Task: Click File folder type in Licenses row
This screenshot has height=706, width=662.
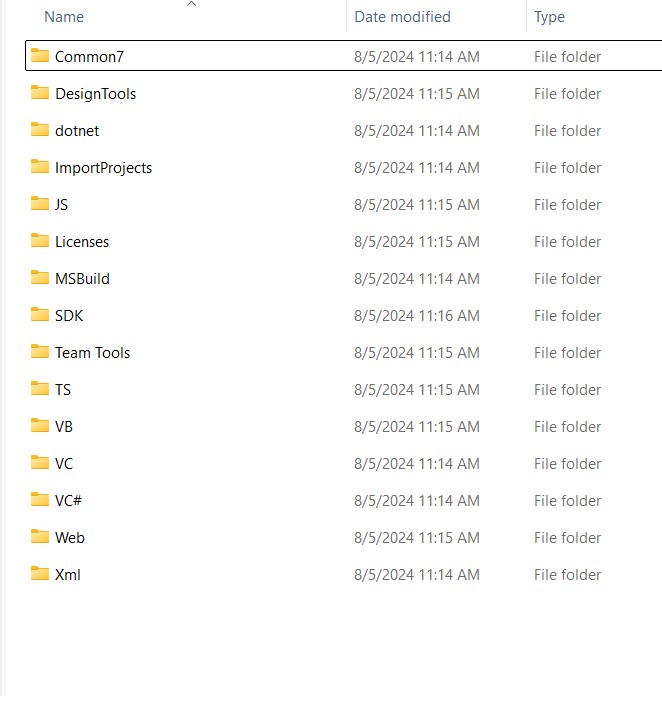Action: [567, 242]
